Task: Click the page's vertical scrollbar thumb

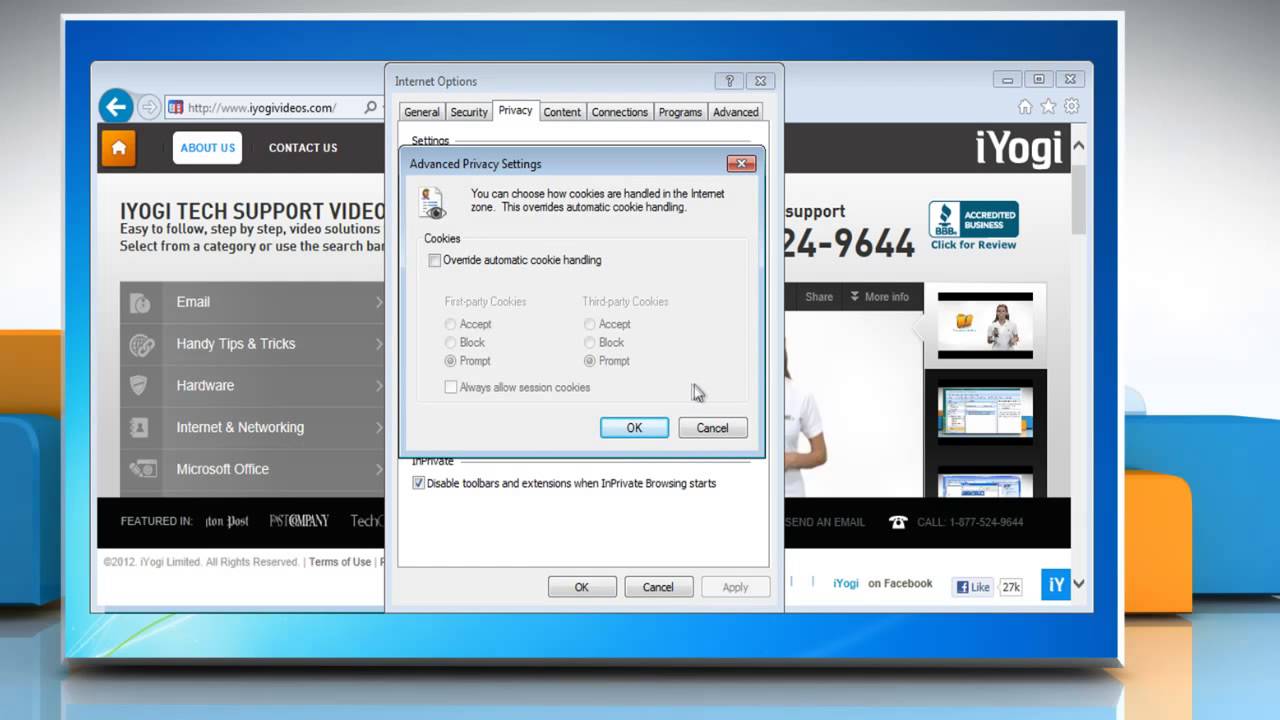Action: coord(1079,200)
